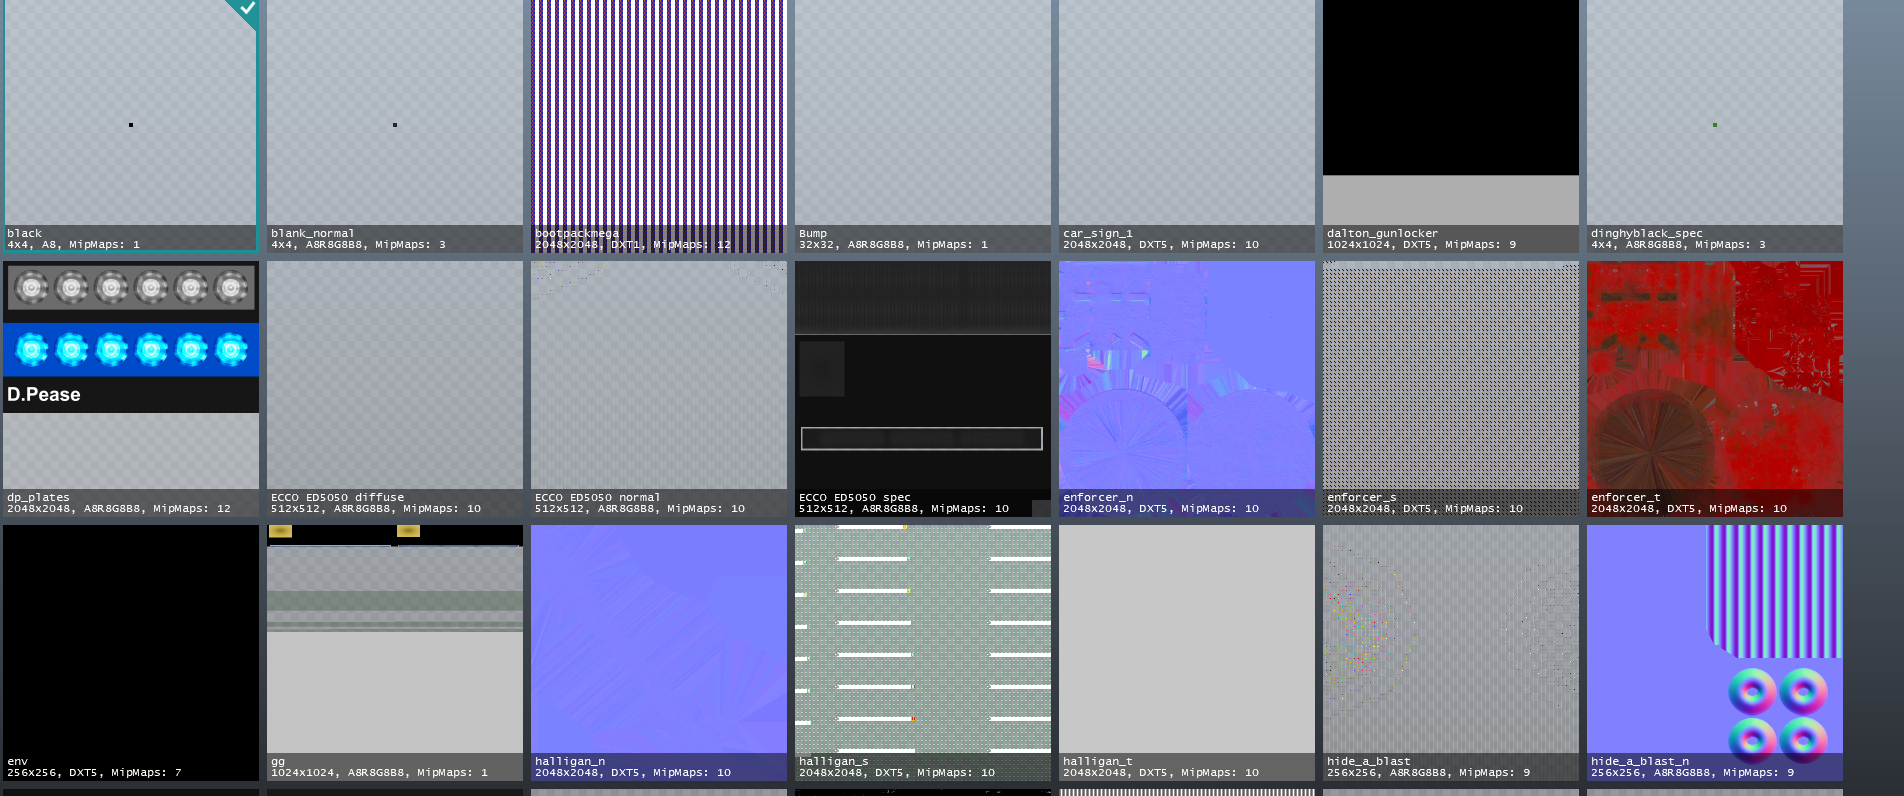Select the blank_normal texture thumbnail
This screenshot has height=796, width=1904.
pos(394,125)
